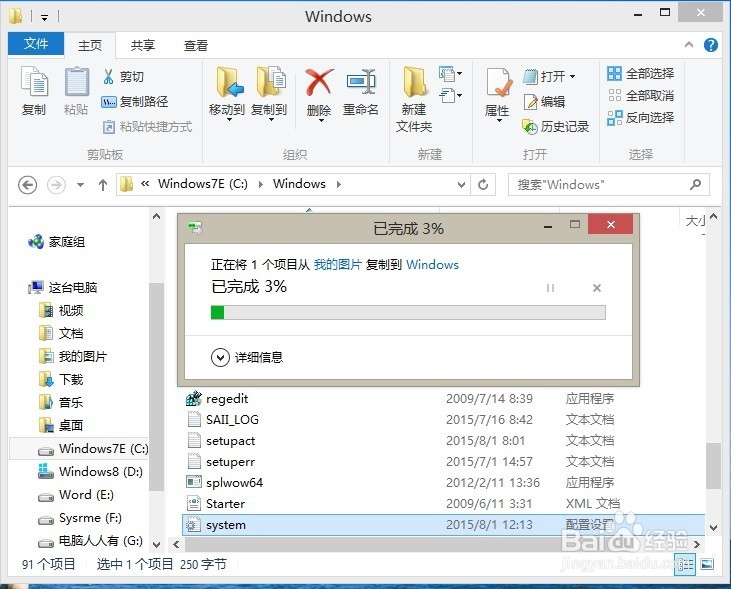Select Homegroup (家庭组) in navigation pane

[57, 242]
